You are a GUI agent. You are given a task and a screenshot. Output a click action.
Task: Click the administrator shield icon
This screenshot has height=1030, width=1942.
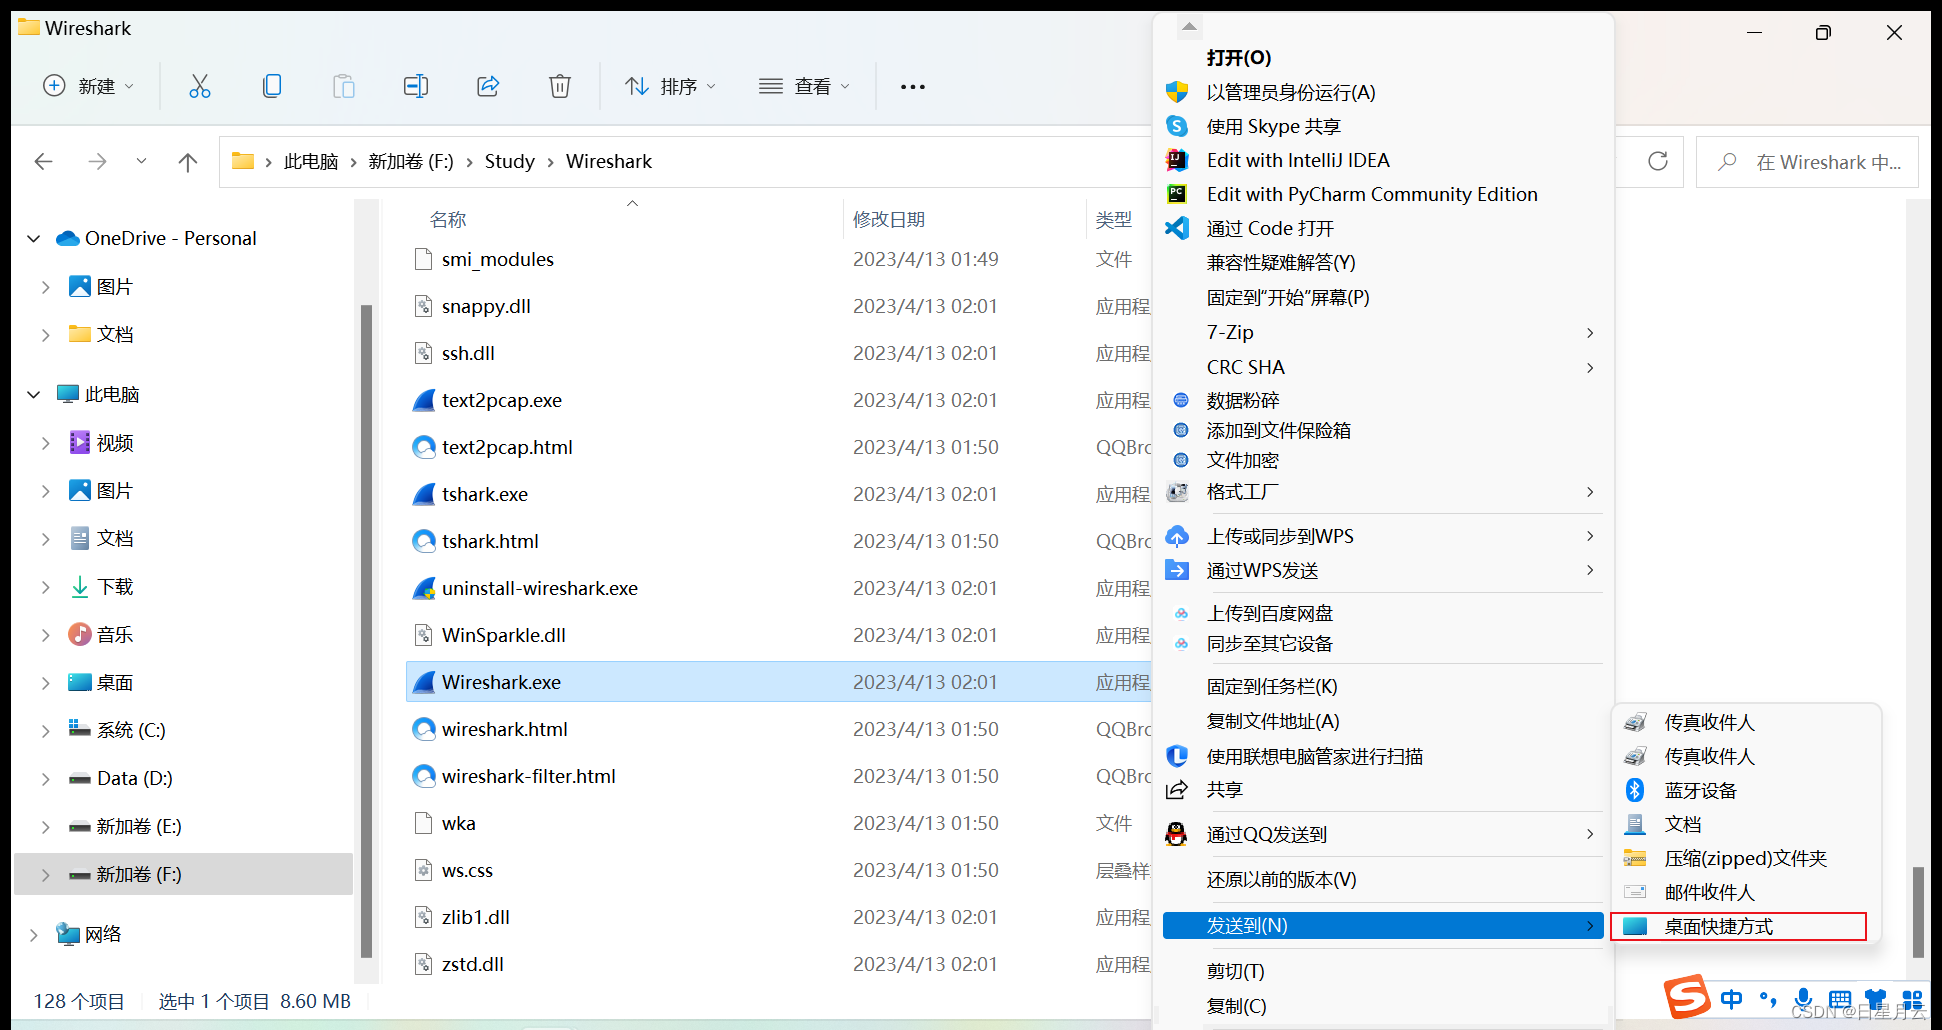click(x=1177, y=92)
